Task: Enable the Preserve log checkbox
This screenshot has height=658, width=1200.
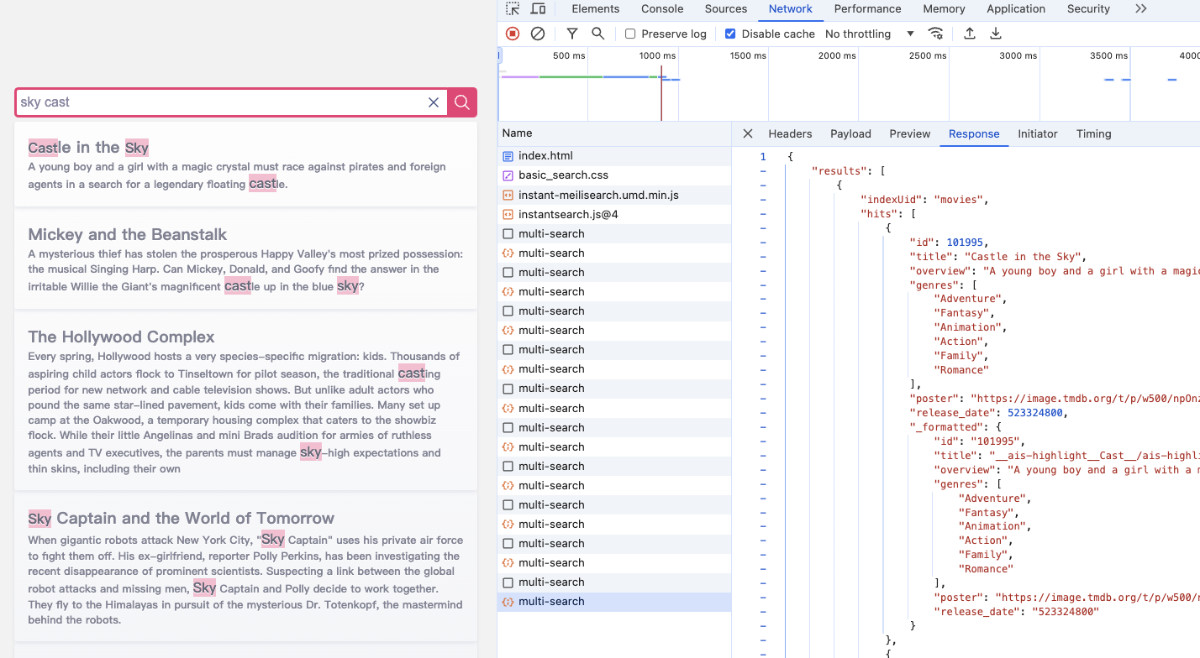Action: click(630, 34)
